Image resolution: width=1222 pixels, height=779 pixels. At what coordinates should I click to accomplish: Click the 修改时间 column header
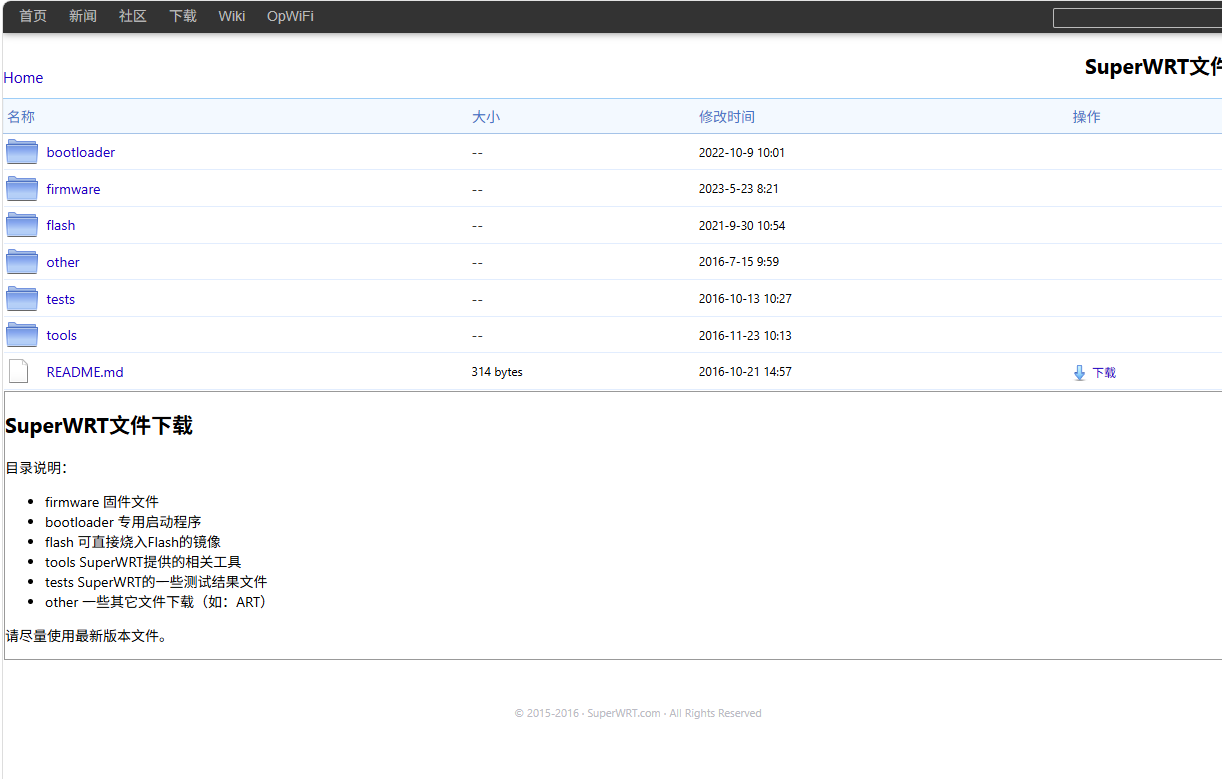(727, 117)
